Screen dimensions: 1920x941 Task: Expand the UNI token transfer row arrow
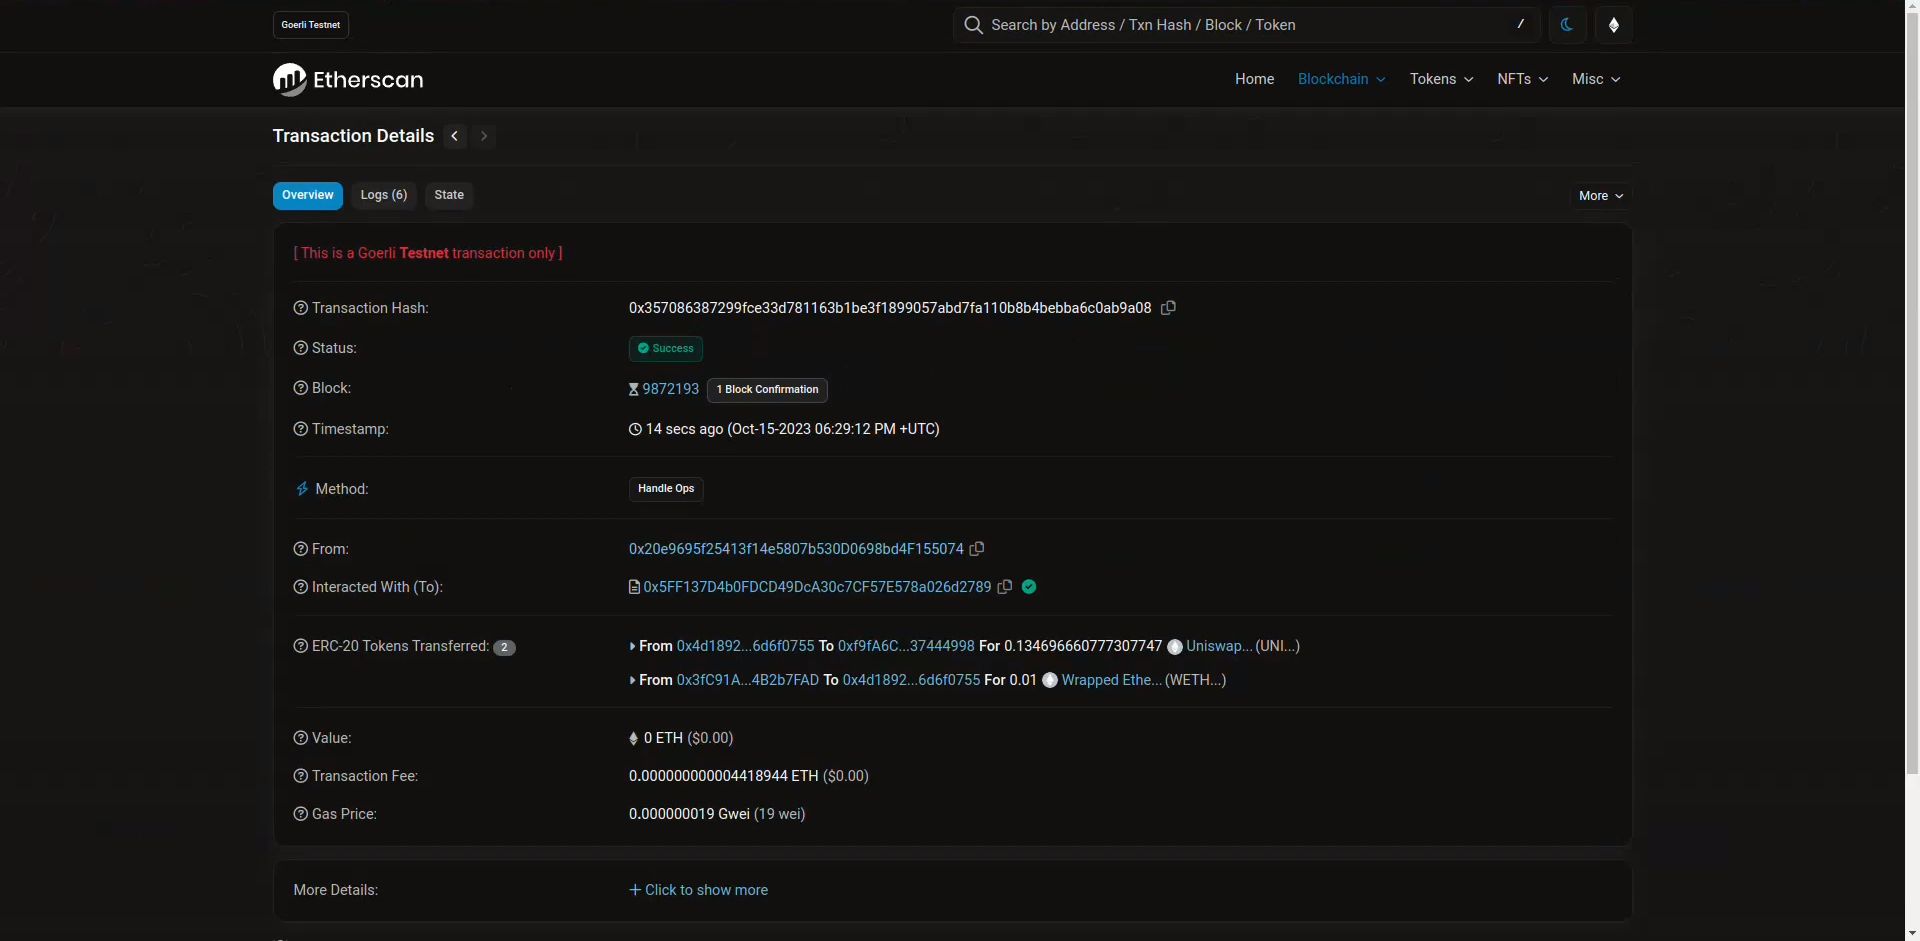pos(632,647)
